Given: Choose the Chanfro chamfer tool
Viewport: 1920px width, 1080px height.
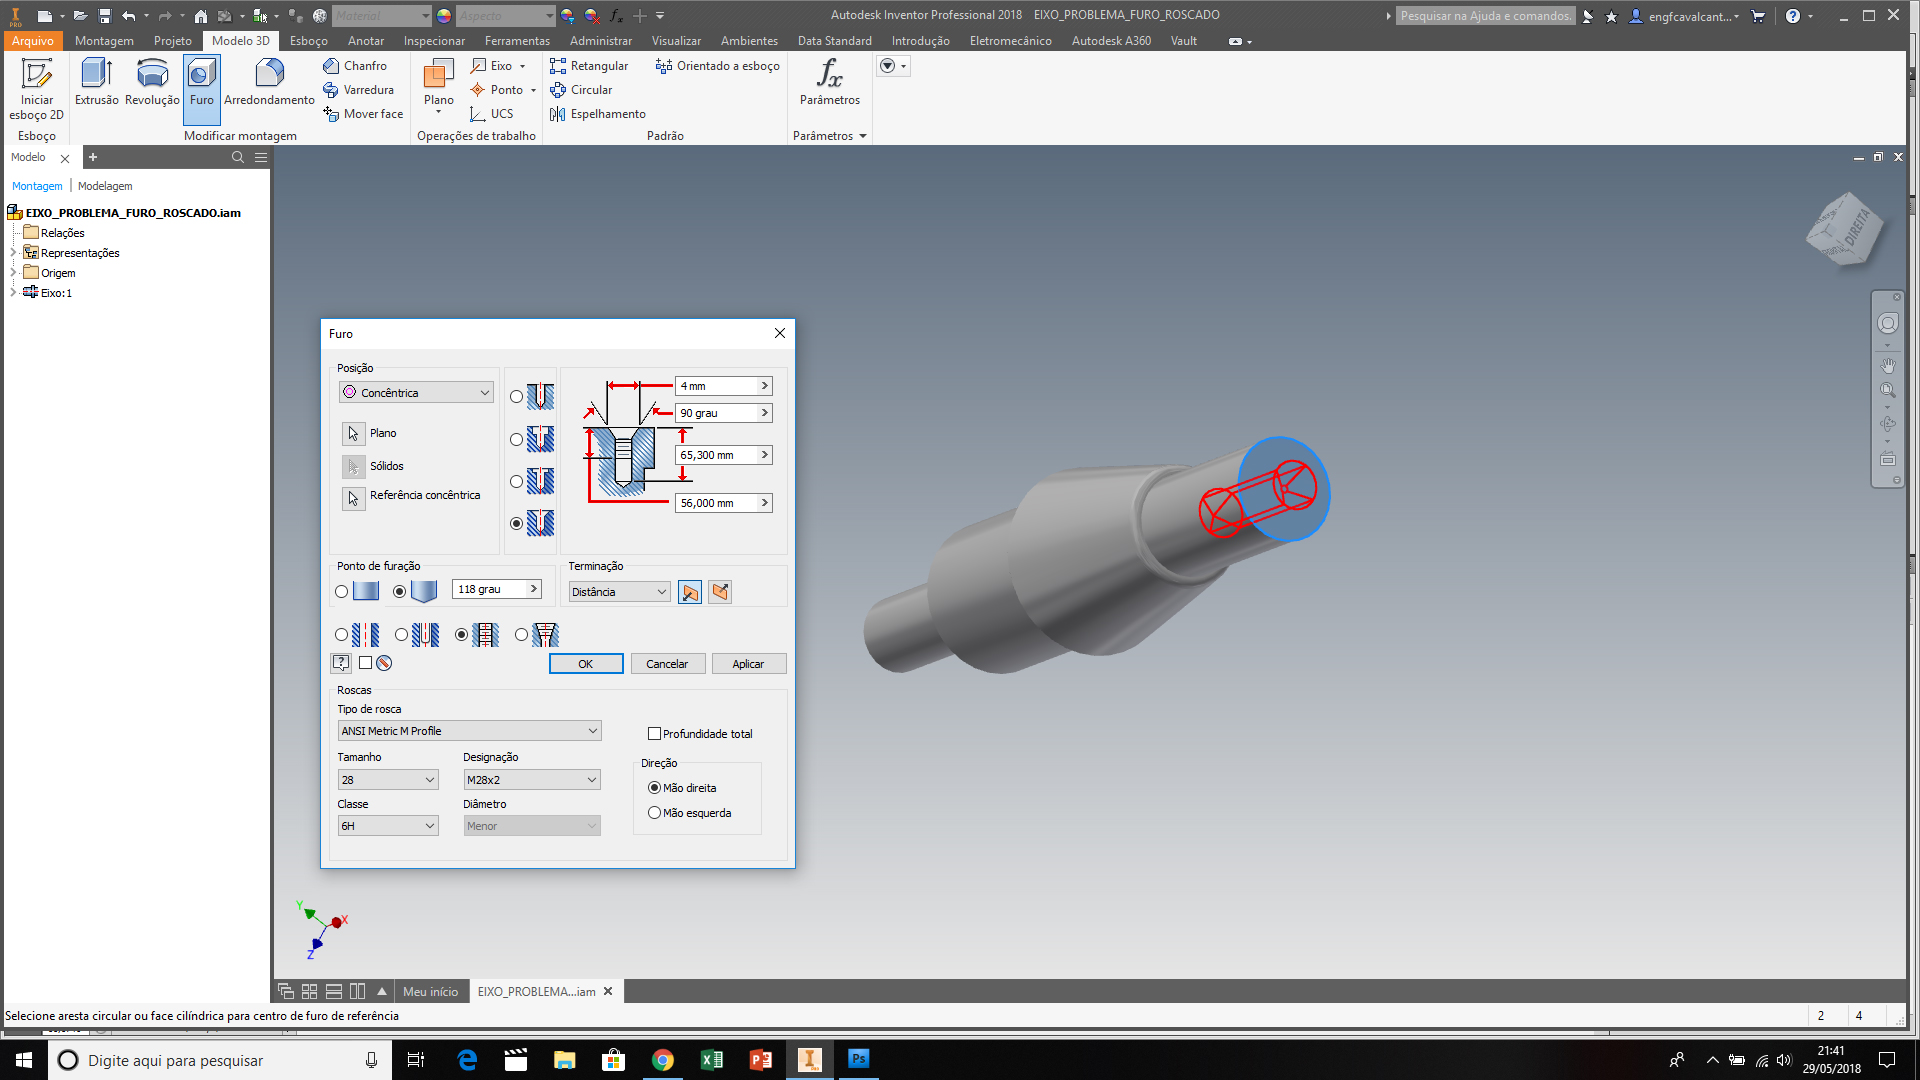Looking at the screenshot, I should point(355,66).
